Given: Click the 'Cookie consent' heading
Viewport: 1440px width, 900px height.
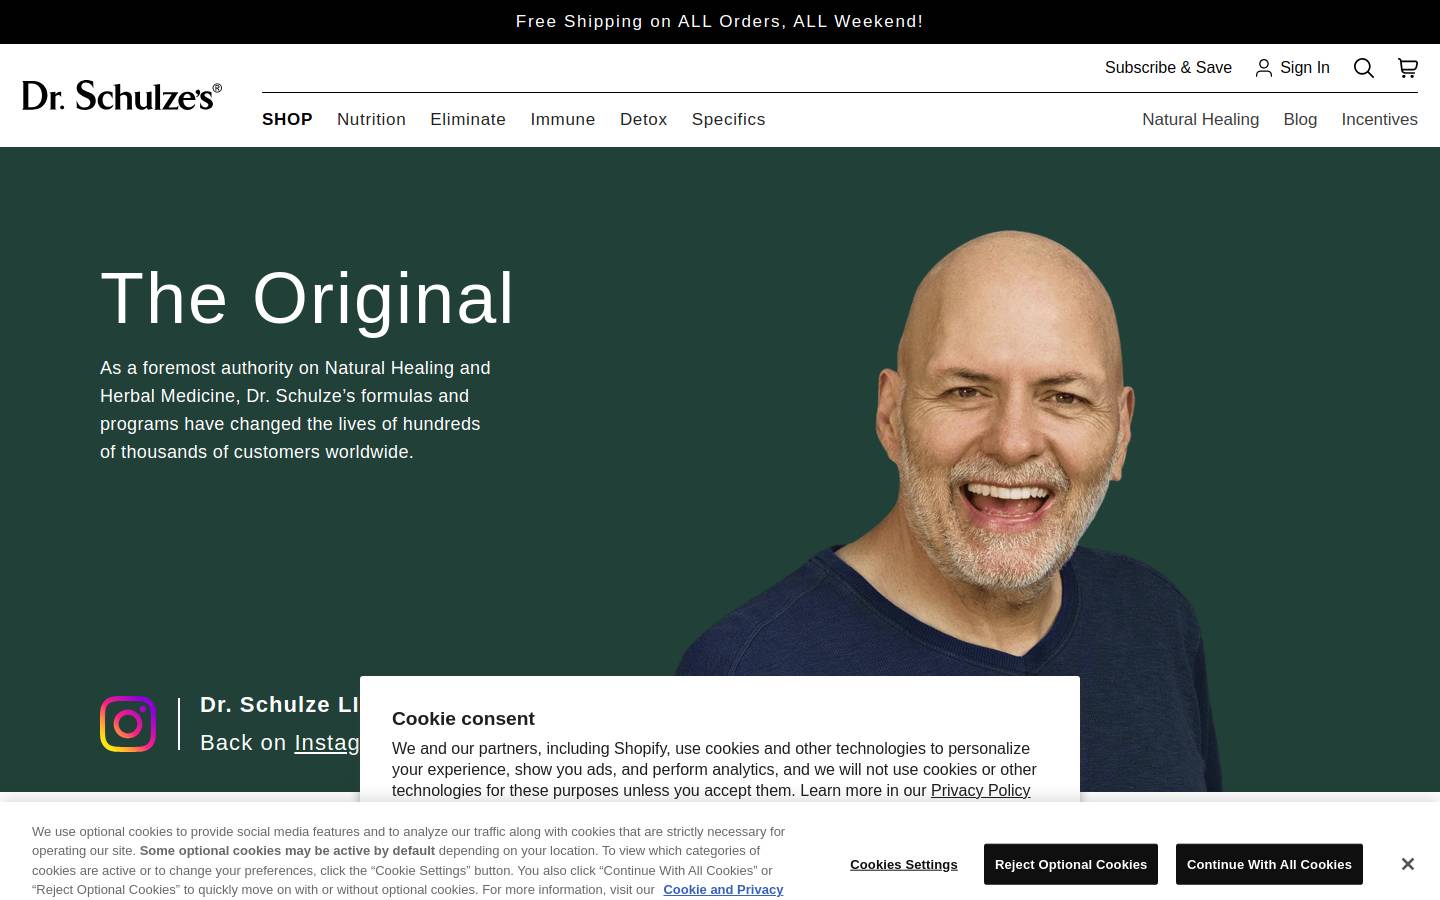Looking at the screenshot, I should tap(463, 718).
